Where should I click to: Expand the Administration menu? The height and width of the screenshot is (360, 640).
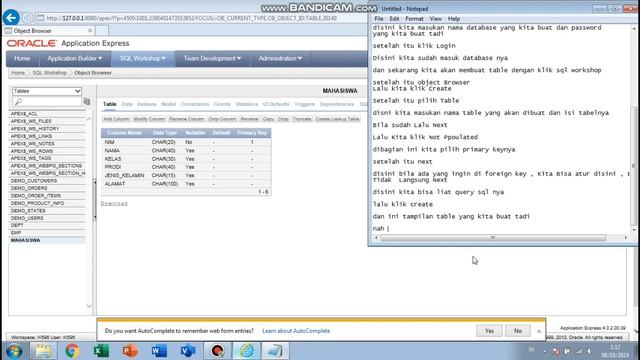click(x=280, y=58)
